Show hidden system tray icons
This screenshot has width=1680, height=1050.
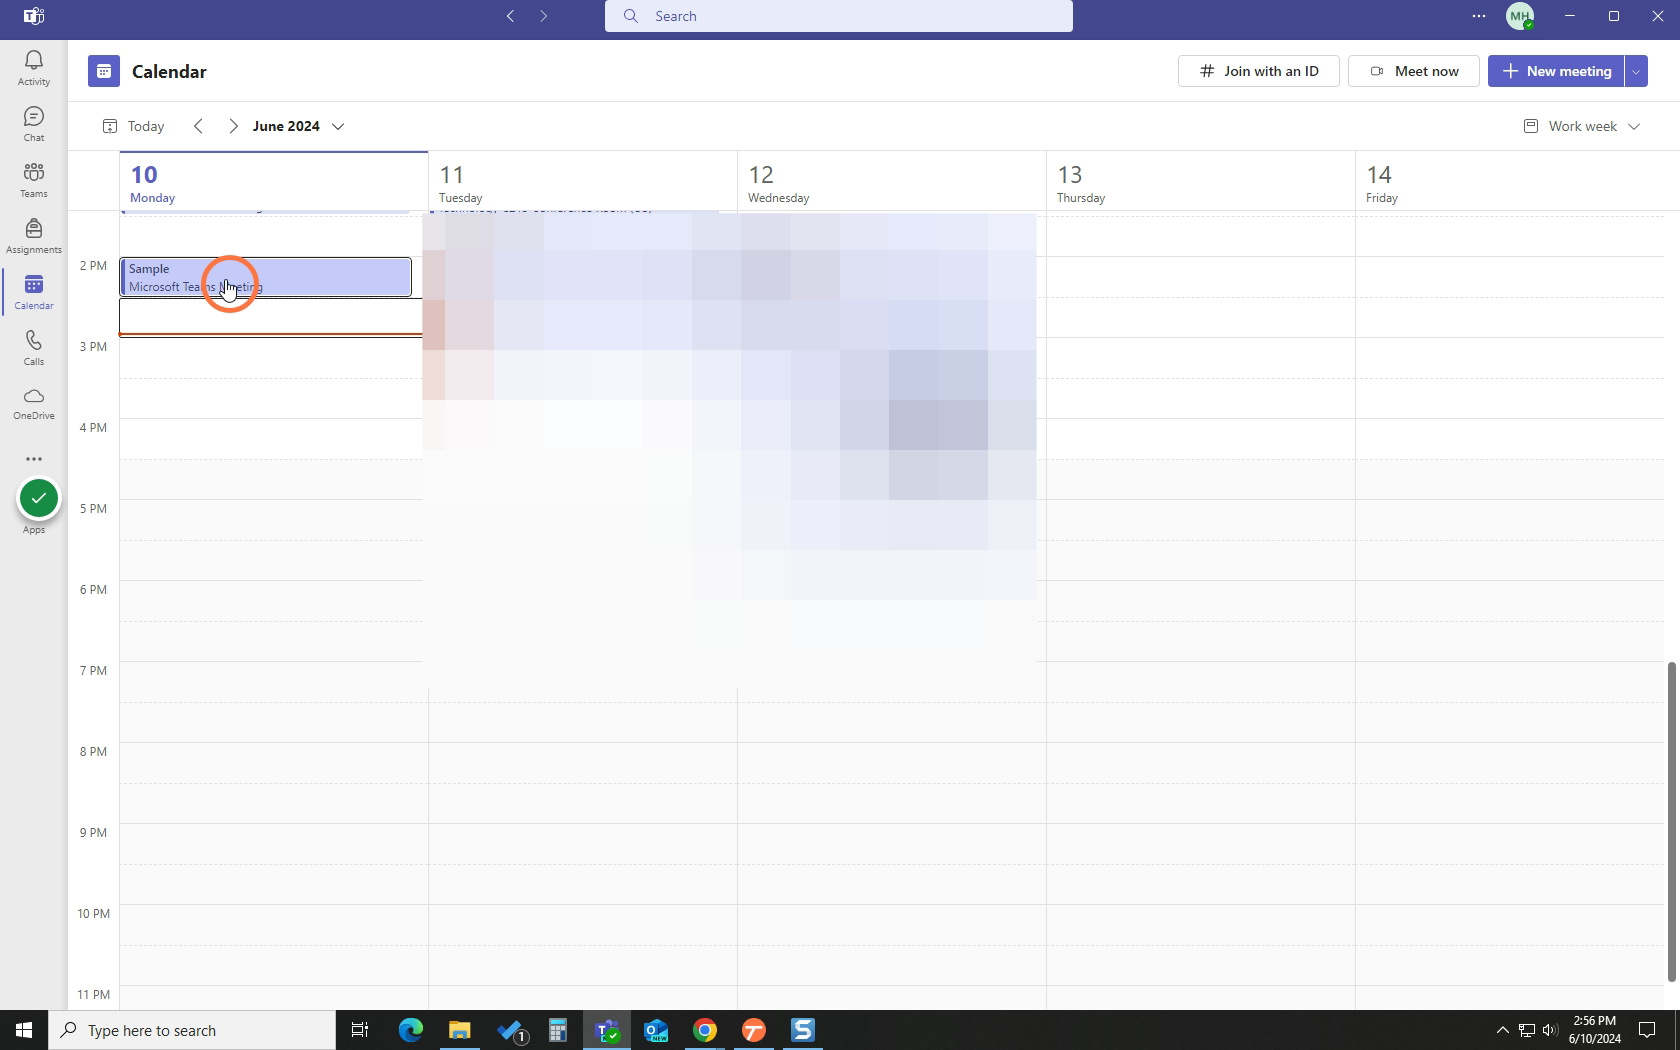click(x=1502, y=1030)
